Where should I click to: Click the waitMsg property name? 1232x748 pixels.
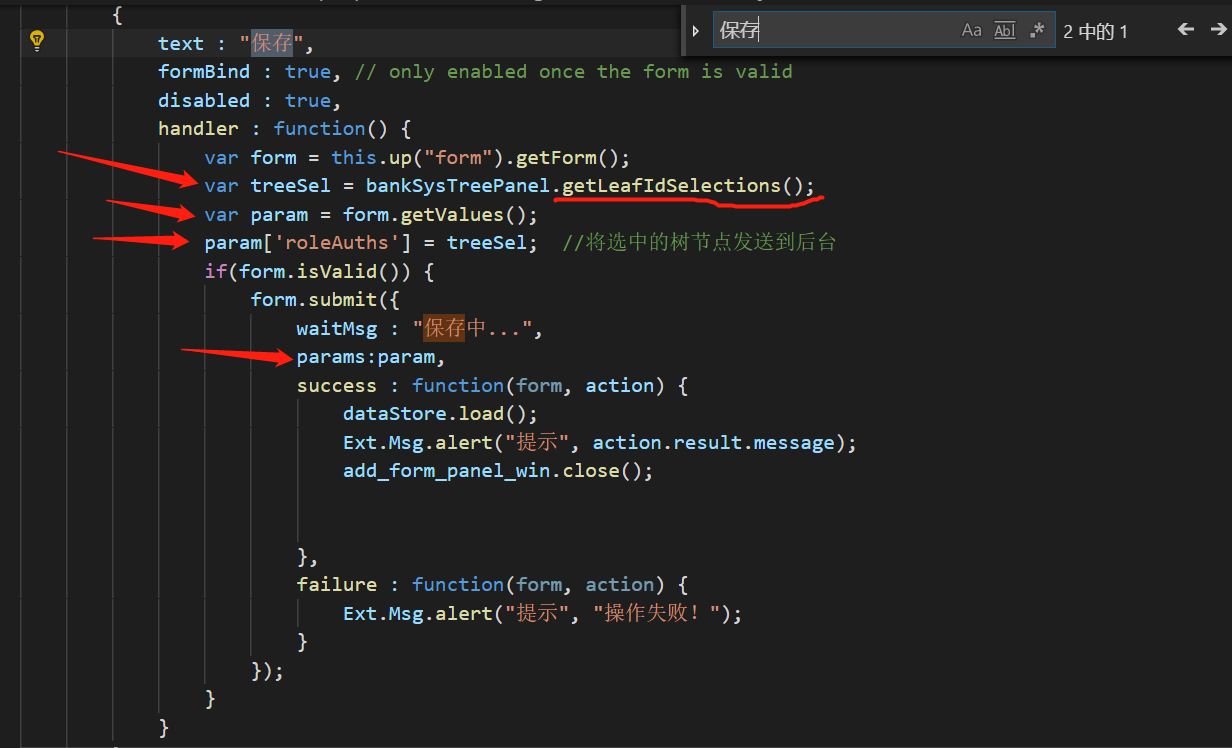pyautogui.click(x=337, y=327)
